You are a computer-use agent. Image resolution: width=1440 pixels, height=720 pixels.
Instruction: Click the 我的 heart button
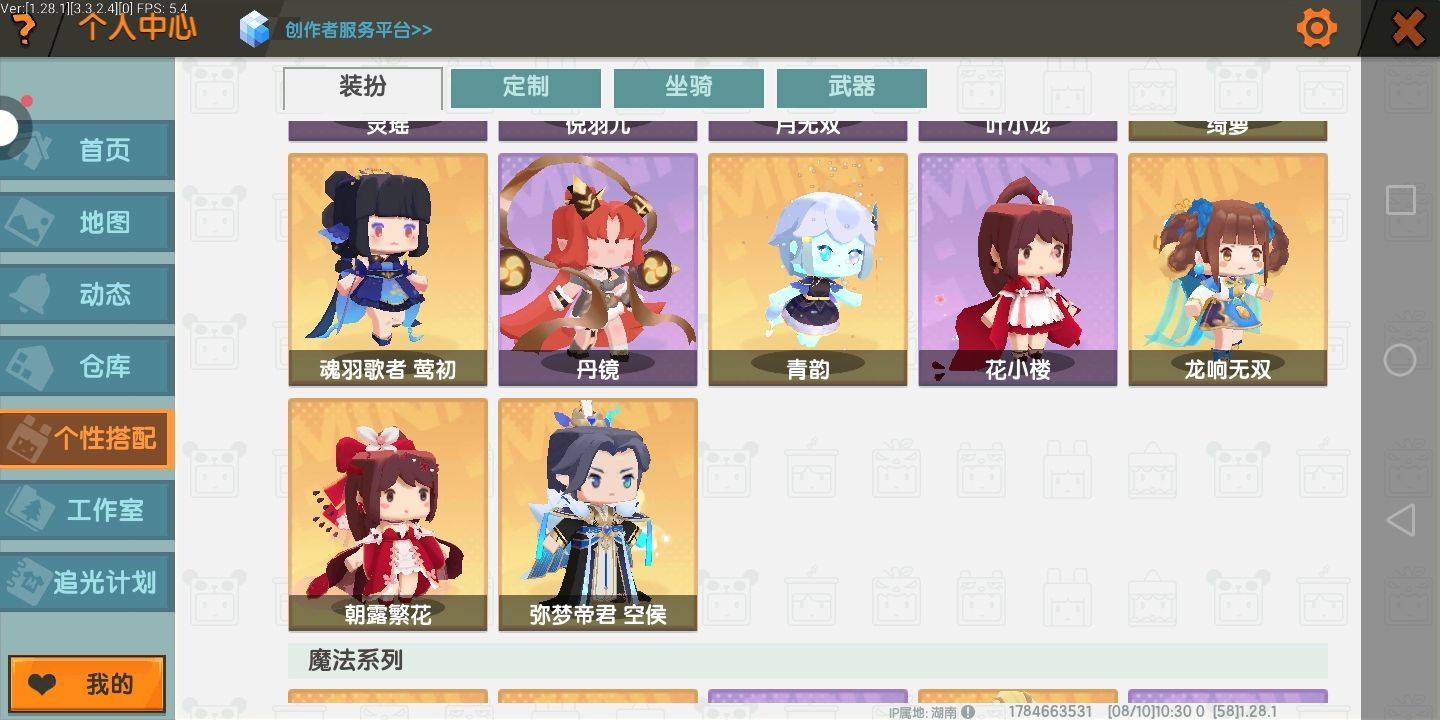(87, 684)
